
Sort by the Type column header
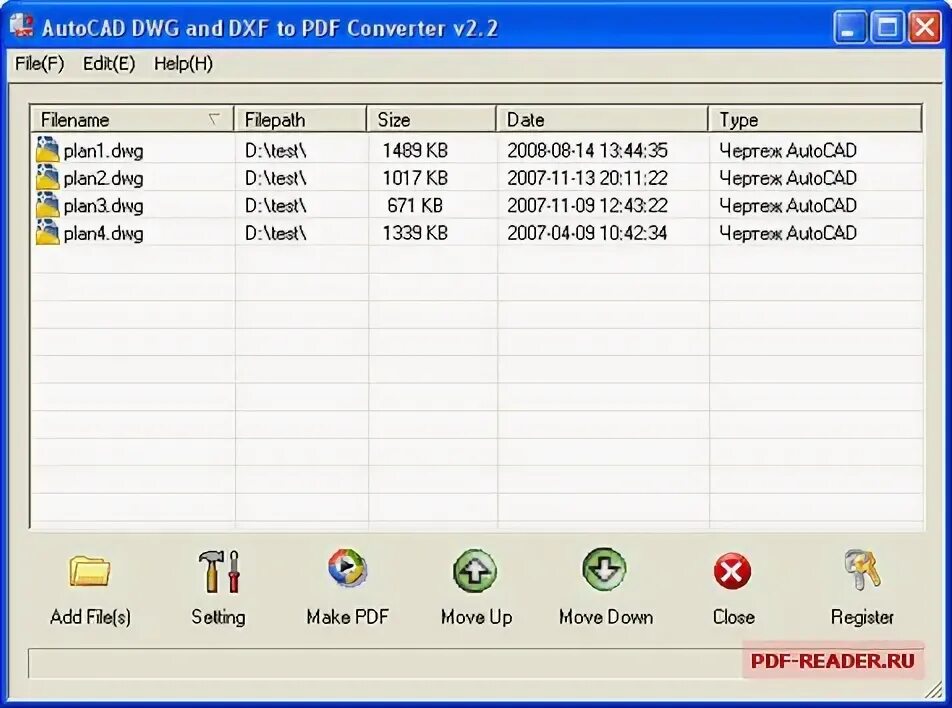coord(815,120)
